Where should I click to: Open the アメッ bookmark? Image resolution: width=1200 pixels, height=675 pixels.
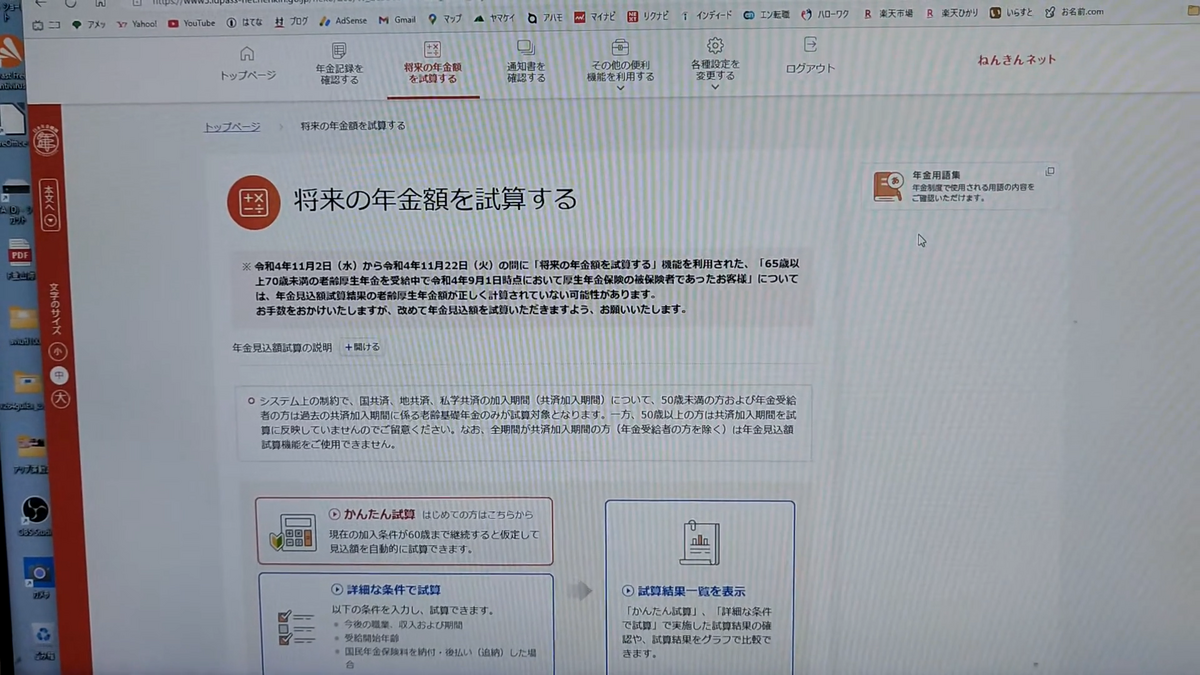89,24
